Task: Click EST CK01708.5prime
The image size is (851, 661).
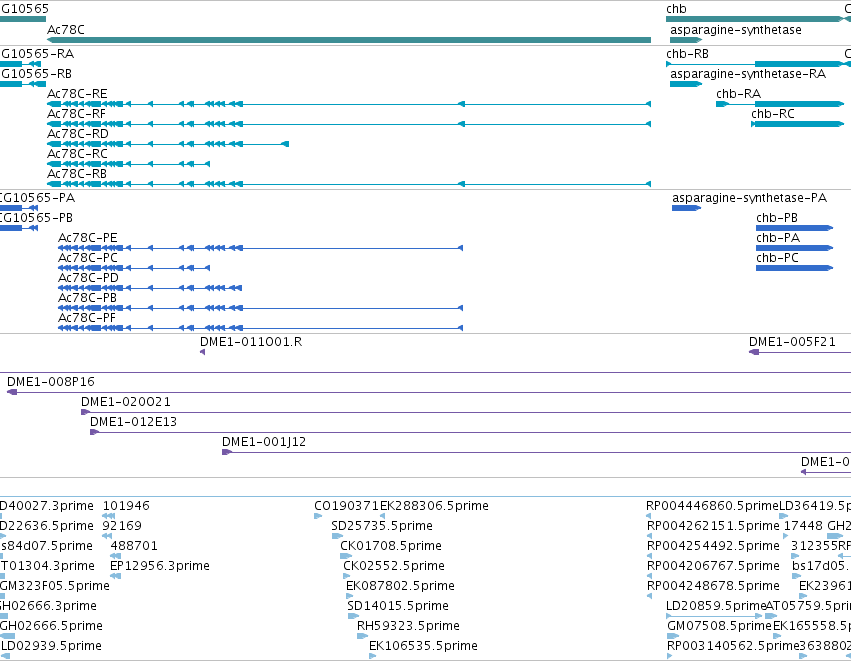Action: (346, 556)
